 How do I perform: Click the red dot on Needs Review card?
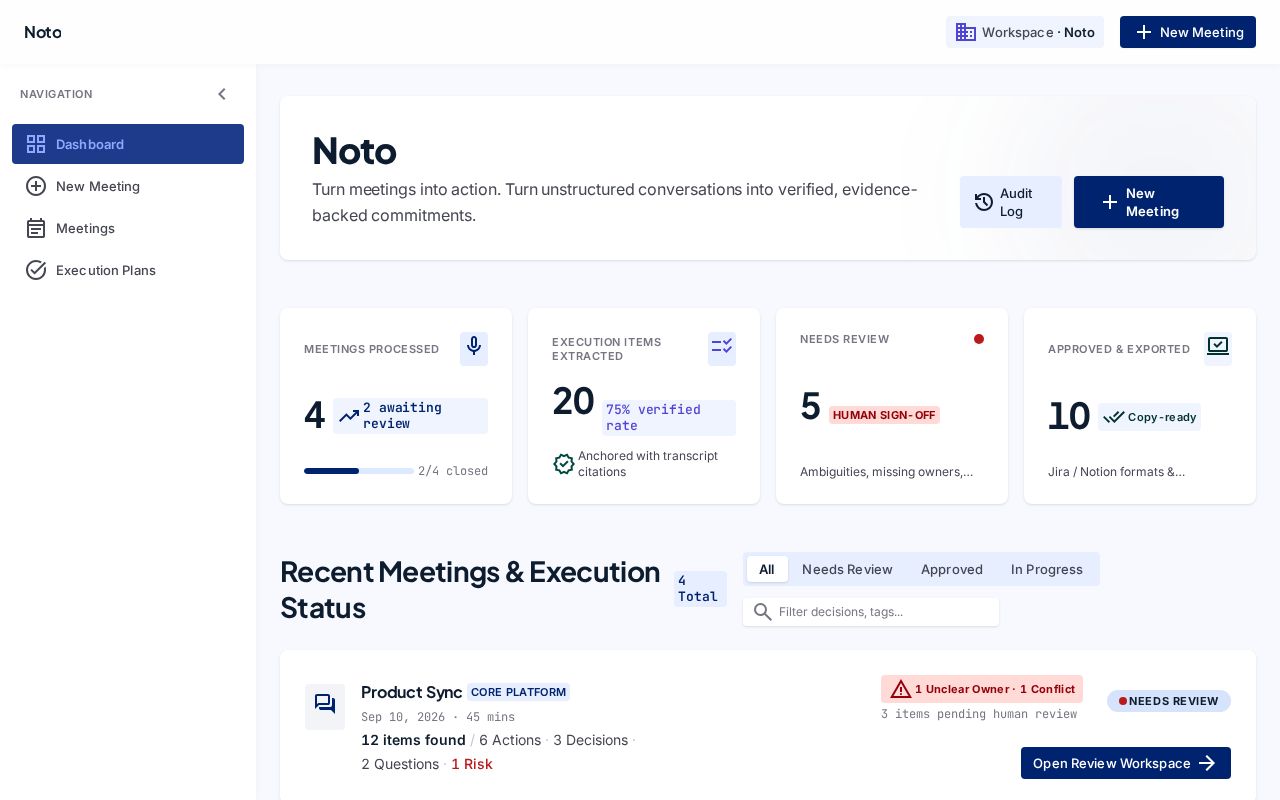coord(979,339)
